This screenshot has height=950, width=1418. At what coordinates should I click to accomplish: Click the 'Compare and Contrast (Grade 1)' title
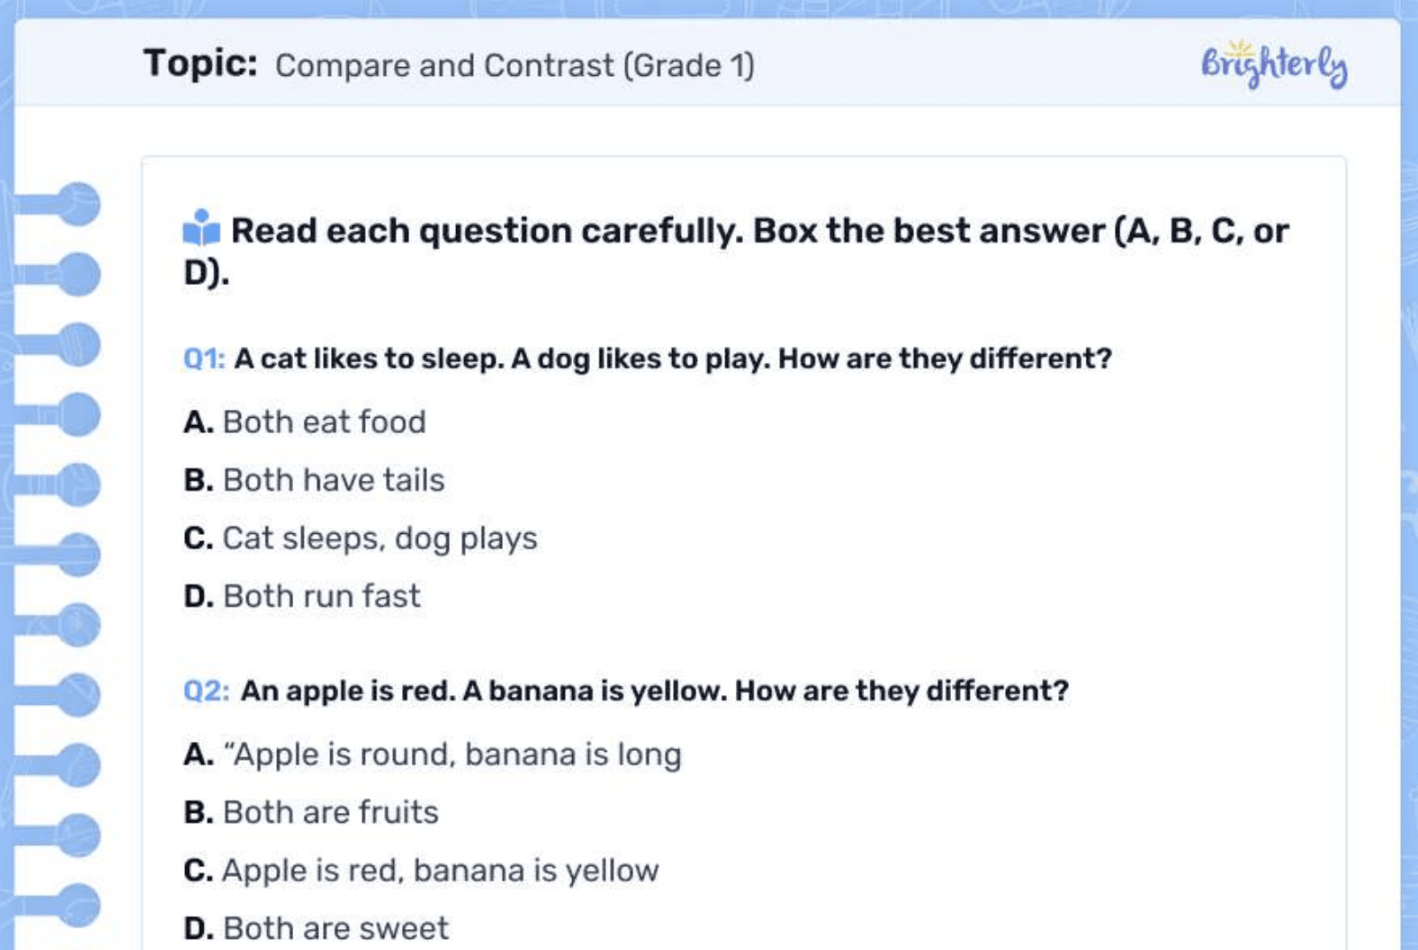pyautogui.click(x=514, y=66)
